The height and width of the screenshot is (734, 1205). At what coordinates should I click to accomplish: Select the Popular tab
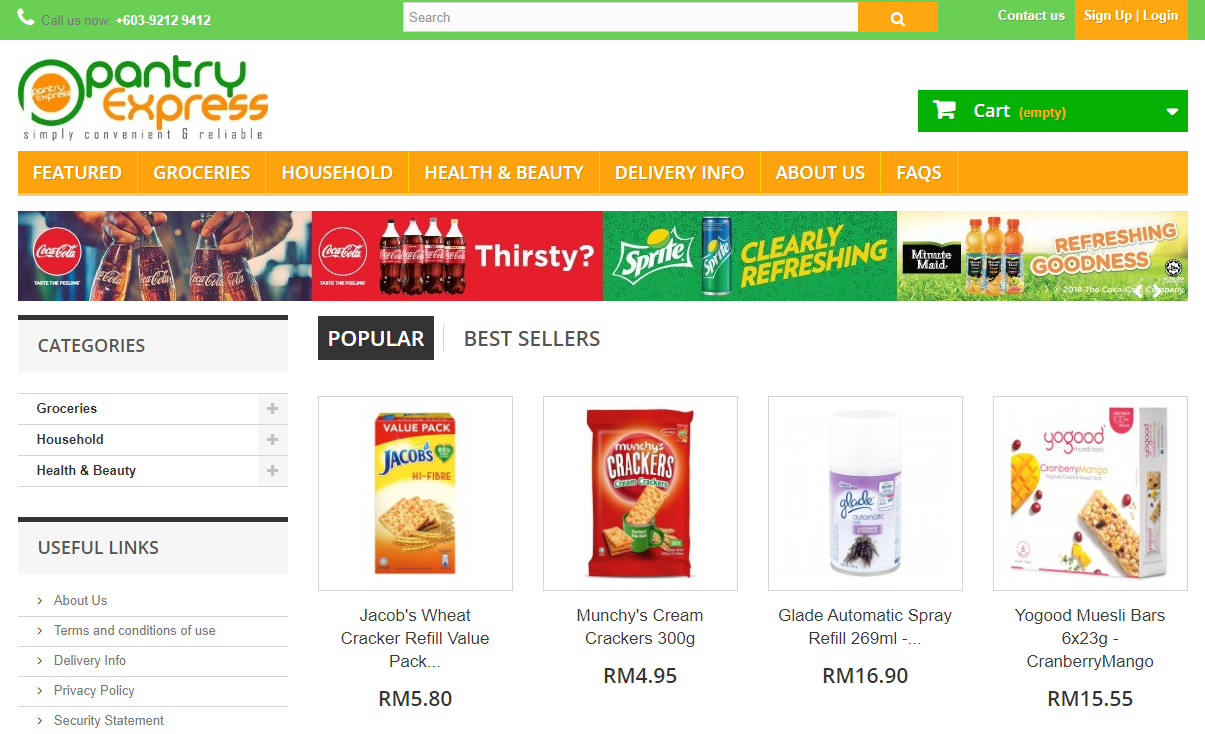point(376,338)
